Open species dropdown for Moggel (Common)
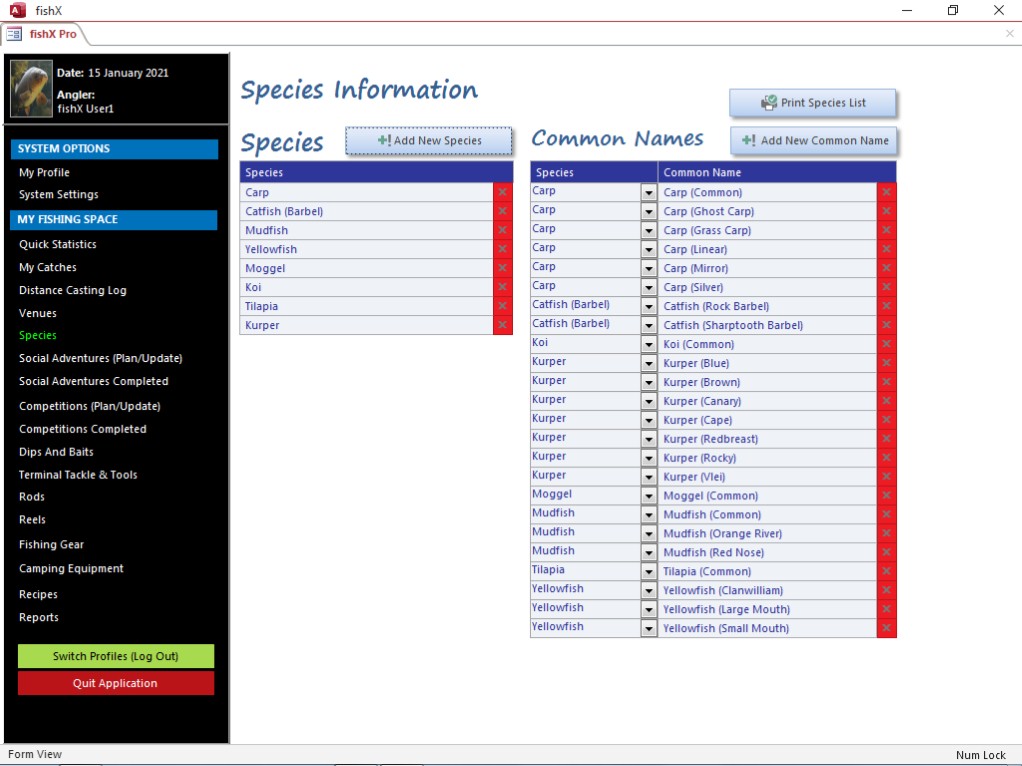Screen dimensions: 1022x766 (x=648, y=495)
